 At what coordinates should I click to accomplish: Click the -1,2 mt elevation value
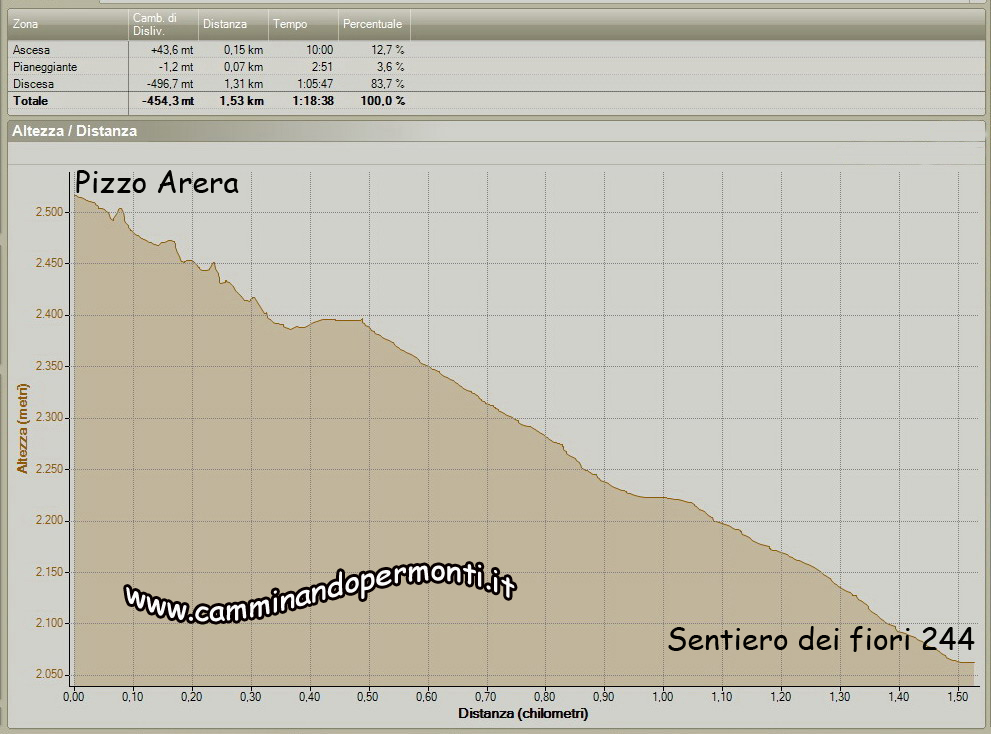click(x=176, y=67)
